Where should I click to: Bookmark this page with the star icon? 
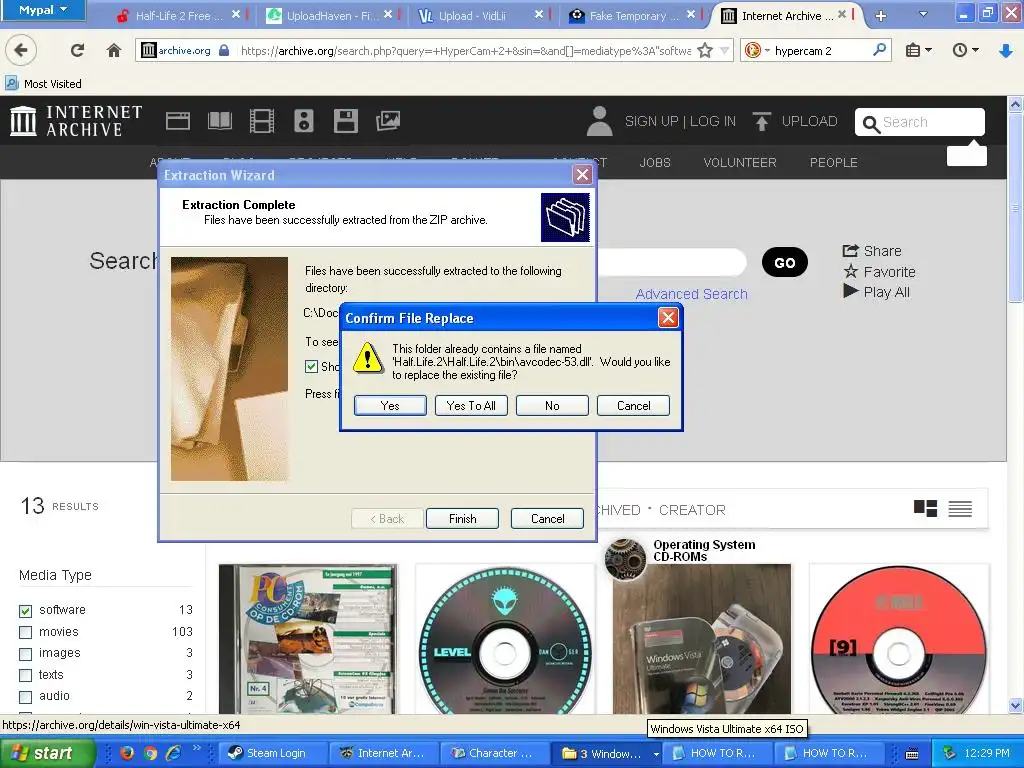705,50
